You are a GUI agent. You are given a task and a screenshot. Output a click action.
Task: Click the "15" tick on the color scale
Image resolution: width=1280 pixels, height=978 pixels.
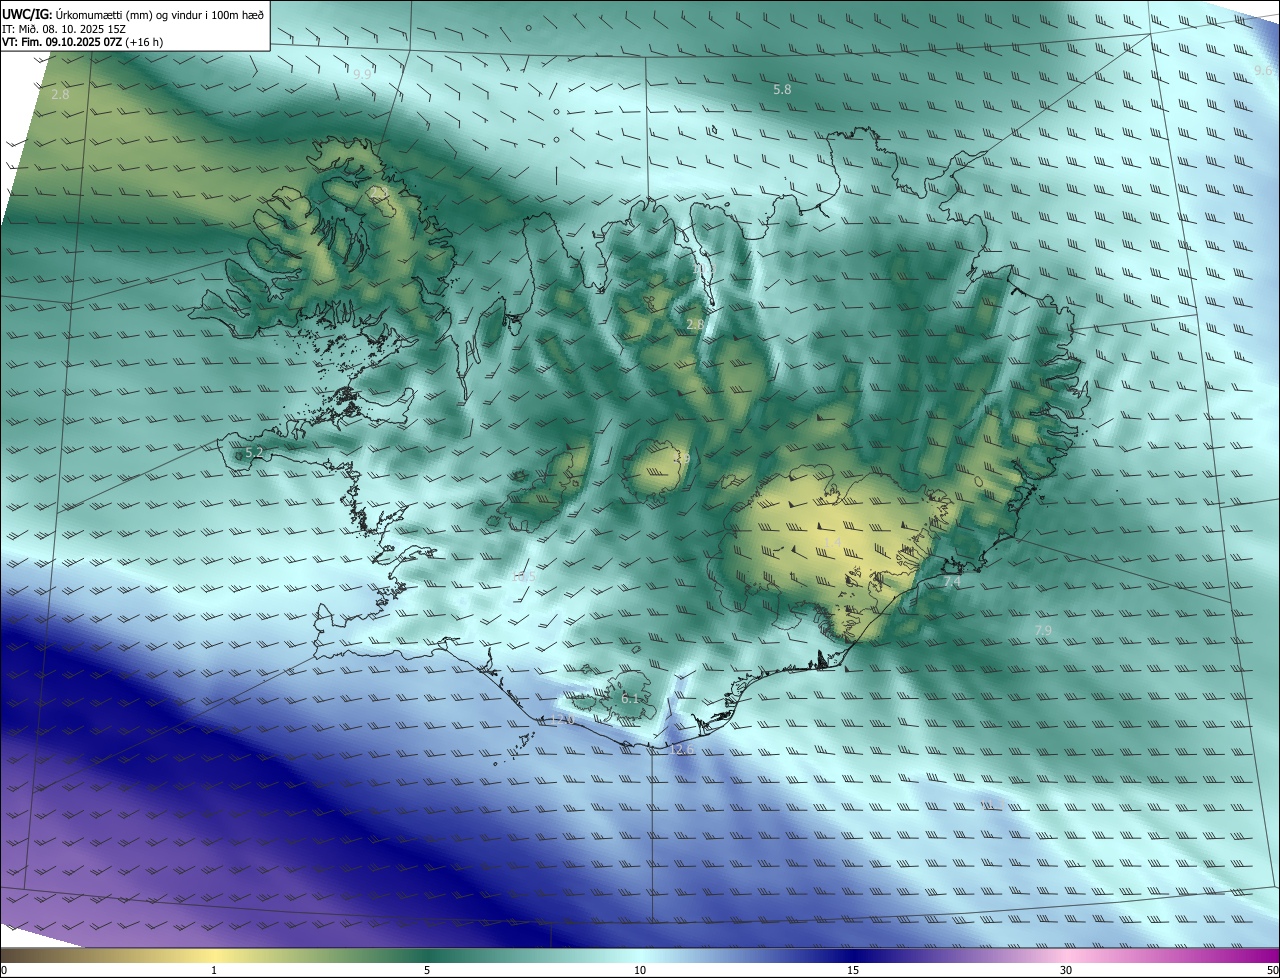coord(853,970)
